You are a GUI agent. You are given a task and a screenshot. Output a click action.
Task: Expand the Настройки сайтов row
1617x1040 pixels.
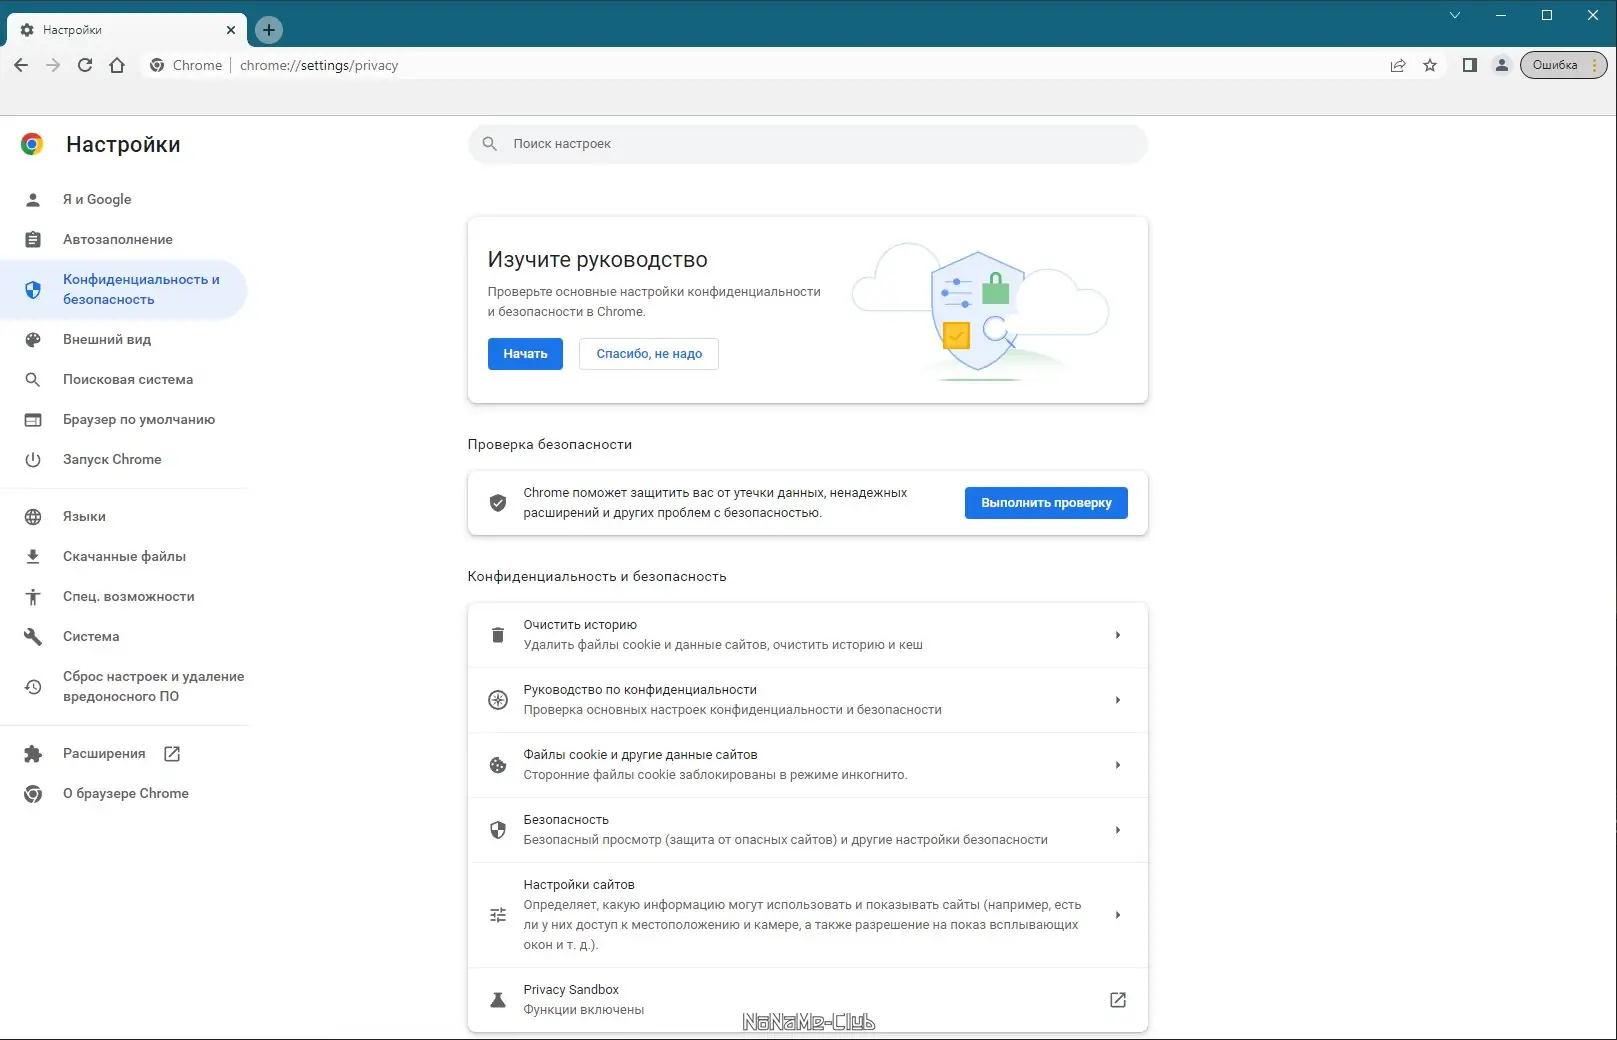tap(1117, 914)
